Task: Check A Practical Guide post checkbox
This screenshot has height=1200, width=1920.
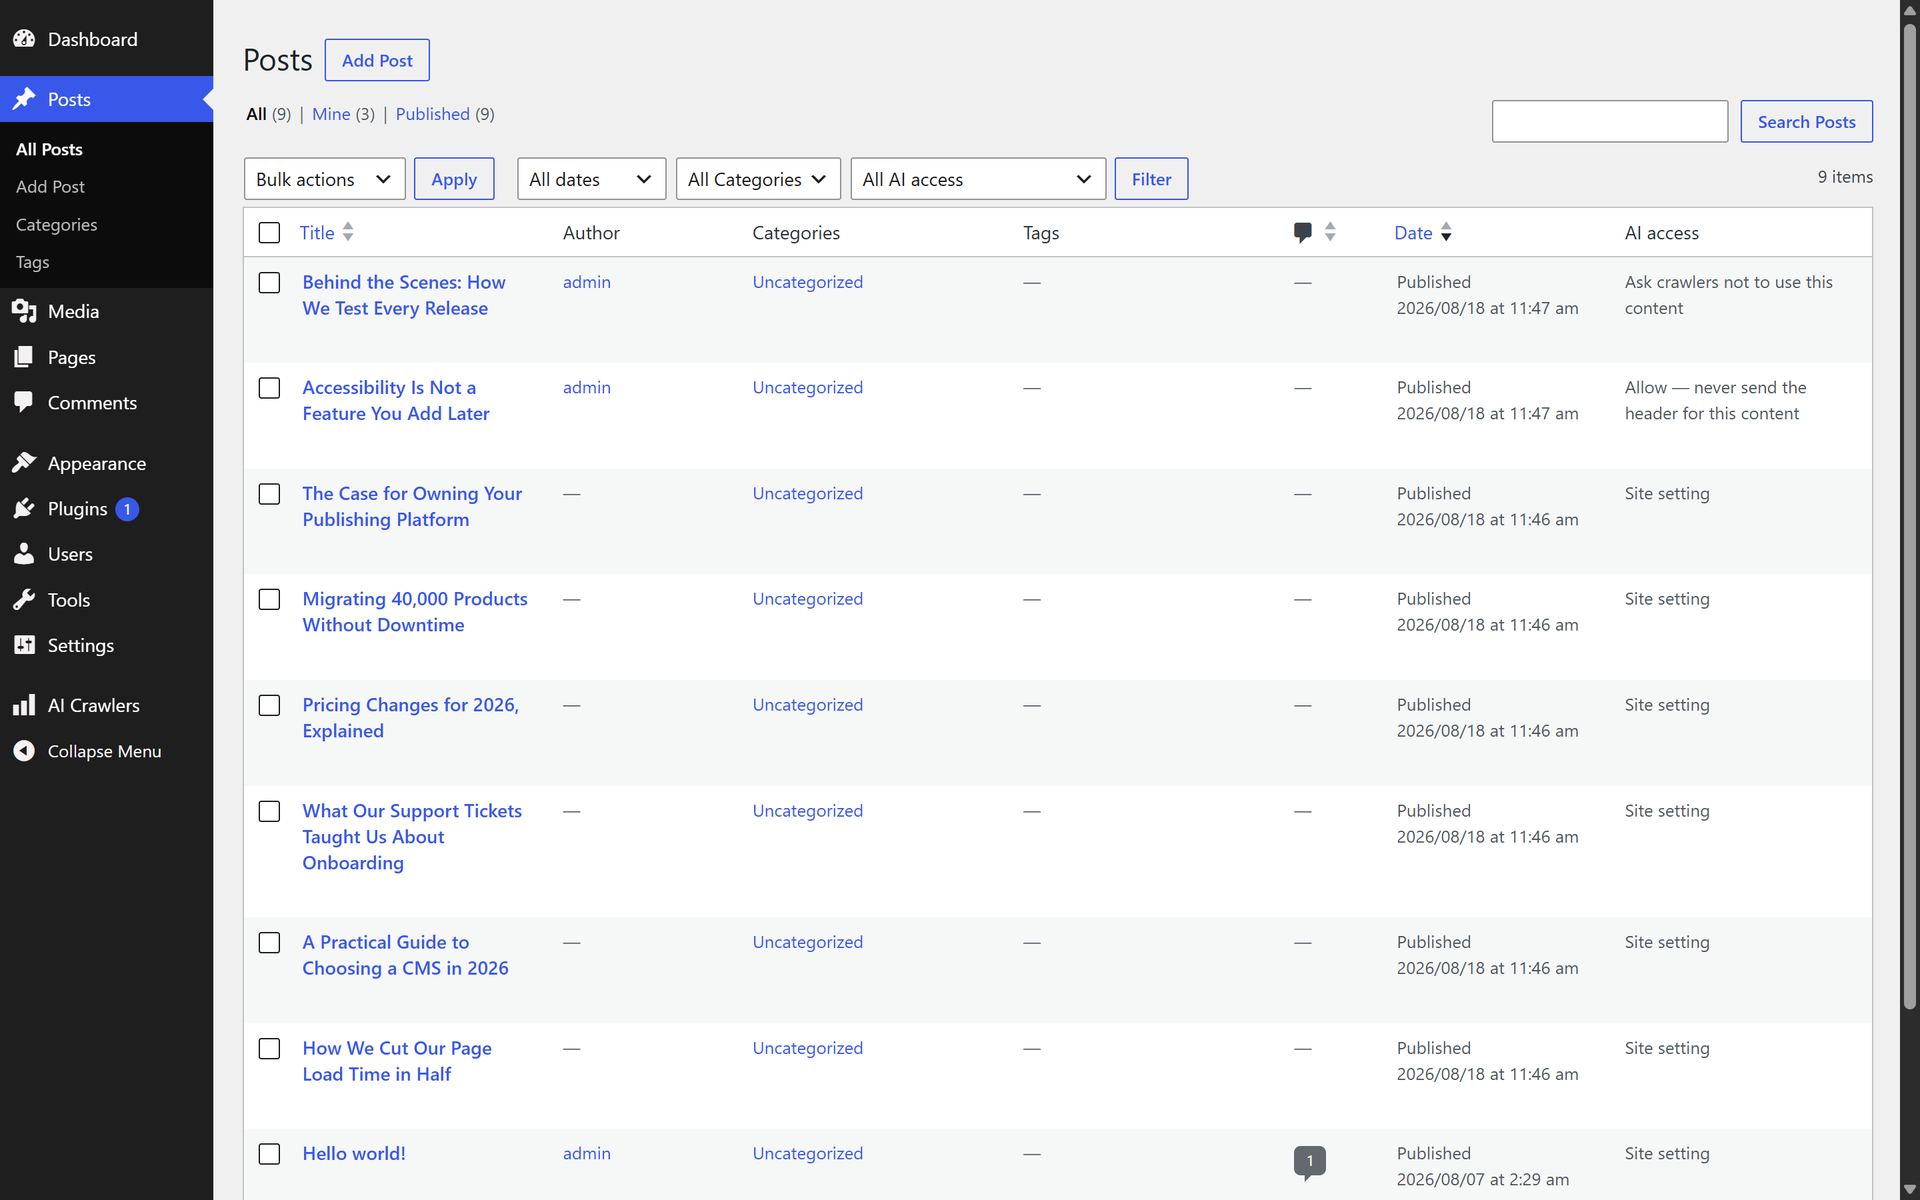Action: [x=269, y=943]
